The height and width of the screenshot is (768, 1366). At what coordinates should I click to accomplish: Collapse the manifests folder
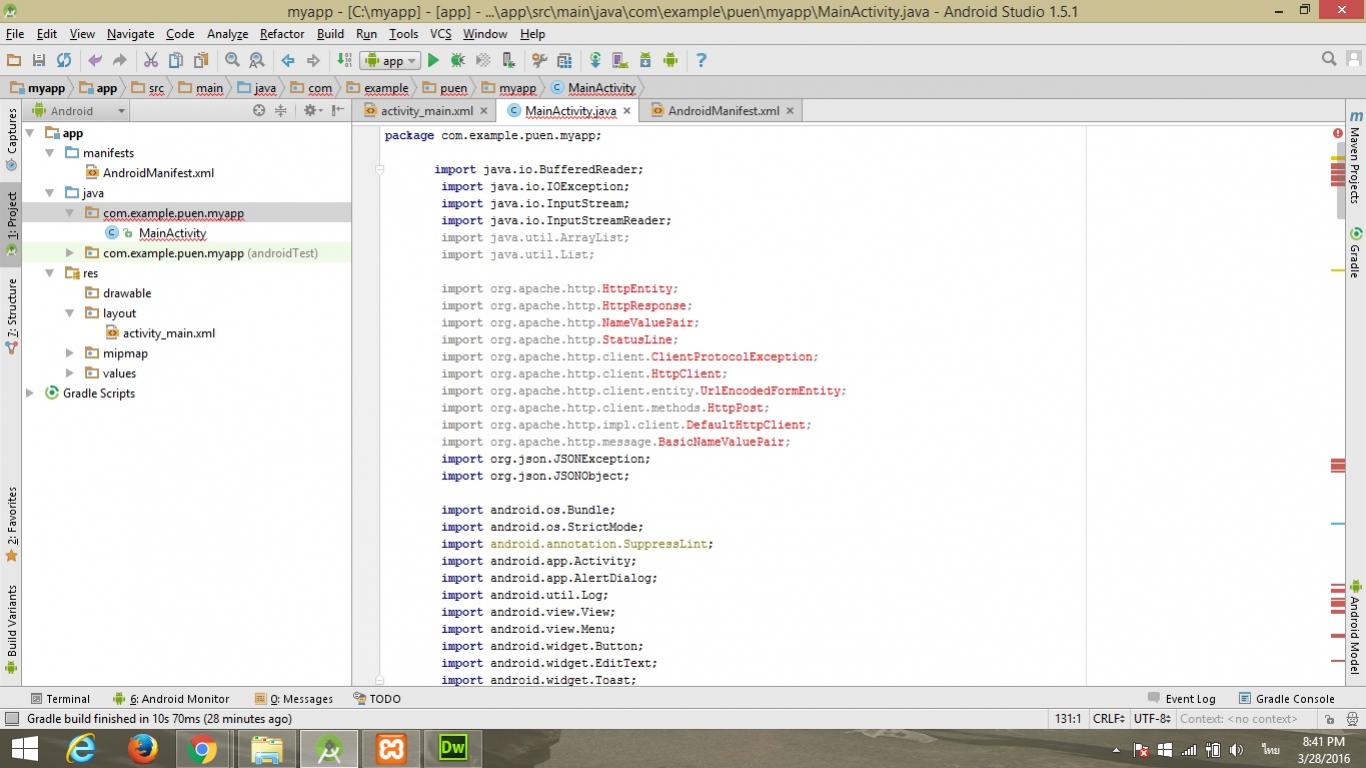coord(50,153)
